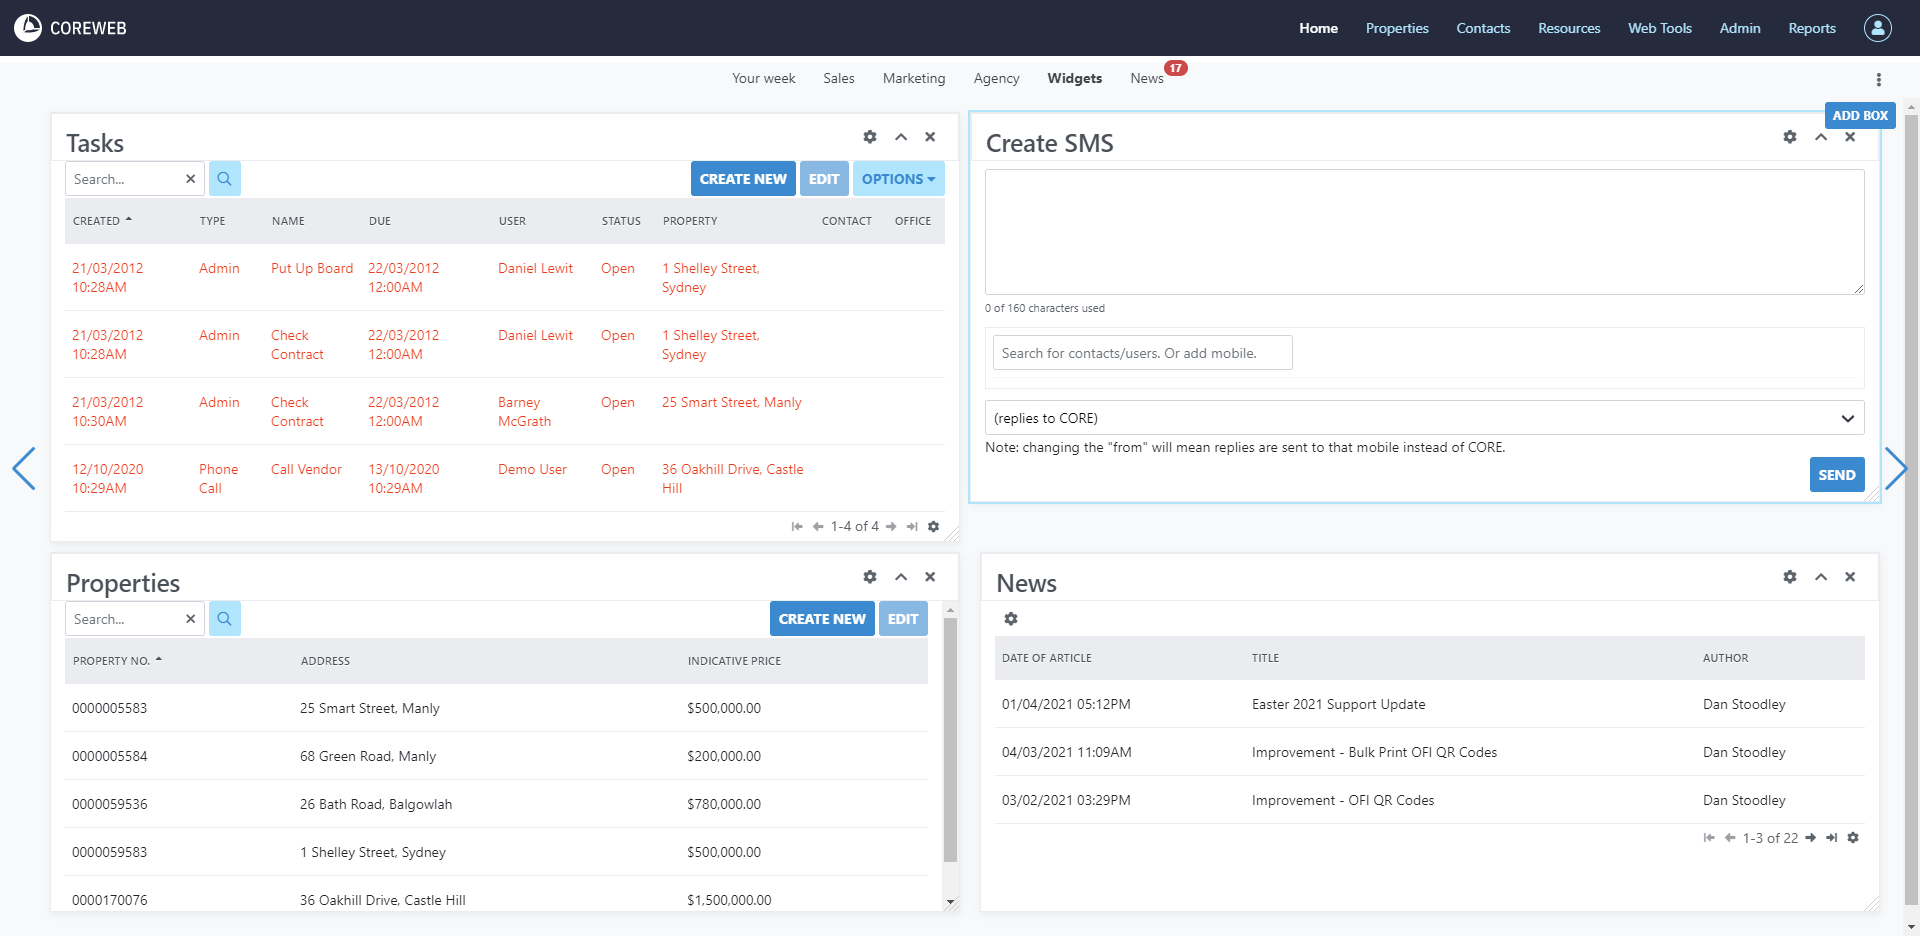Collapse the Tasks widget
1920x937 pixels.
pyautogui.click(x=900, y=137)
